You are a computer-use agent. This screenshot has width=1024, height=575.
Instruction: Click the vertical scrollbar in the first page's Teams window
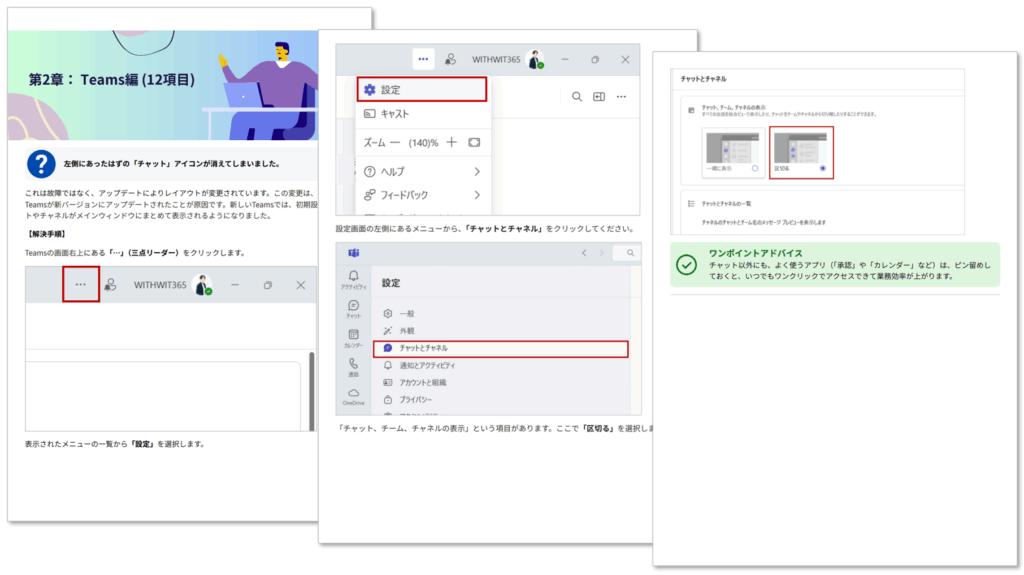pyautogui.click(x=312, y=391)
